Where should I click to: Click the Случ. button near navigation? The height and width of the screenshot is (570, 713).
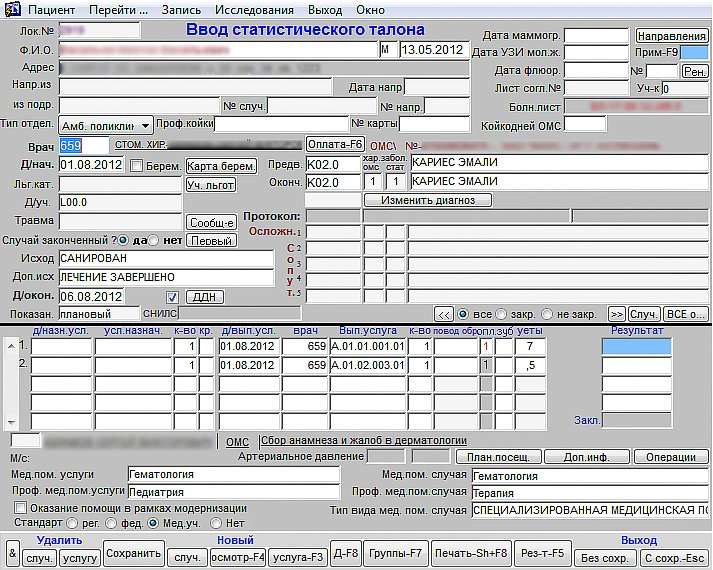[x=643, y=315]
